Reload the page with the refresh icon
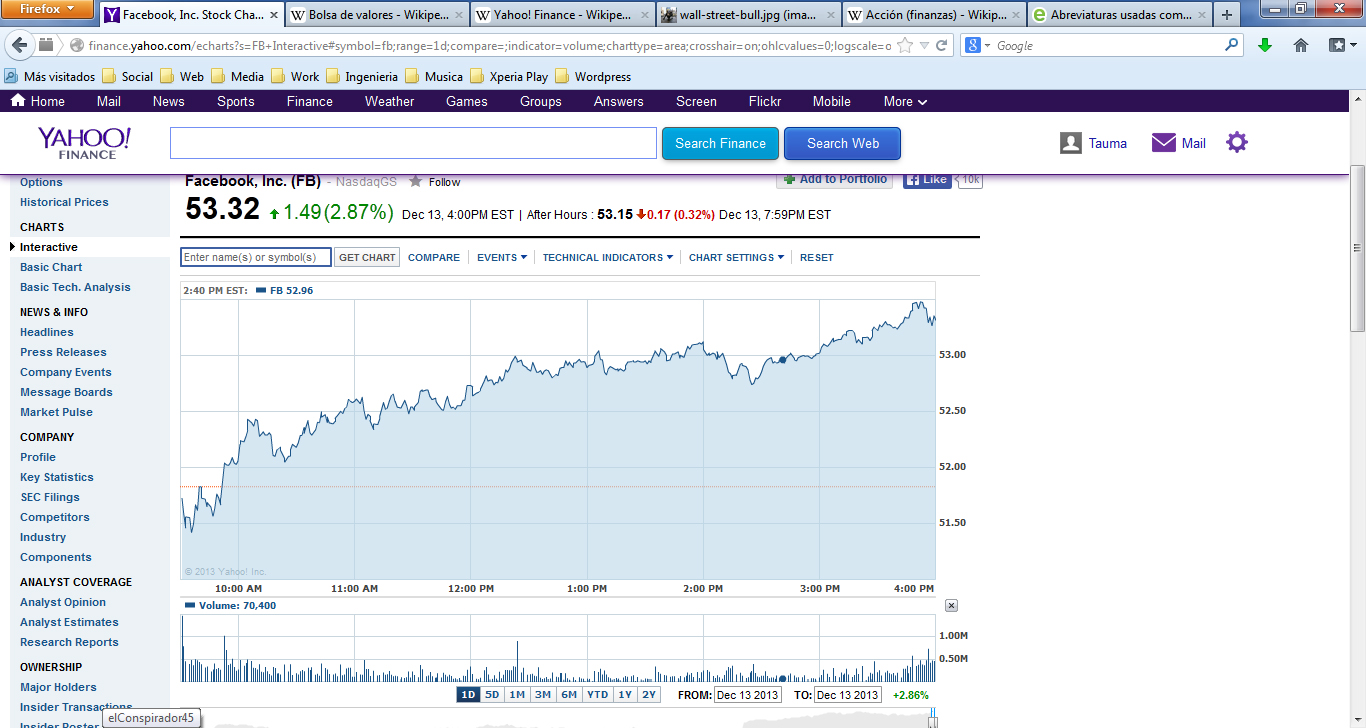 (941, 46)
